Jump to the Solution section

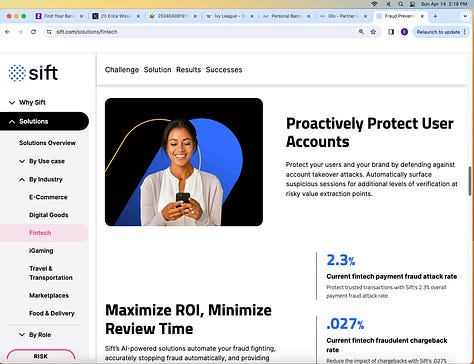tap(157, 70)
